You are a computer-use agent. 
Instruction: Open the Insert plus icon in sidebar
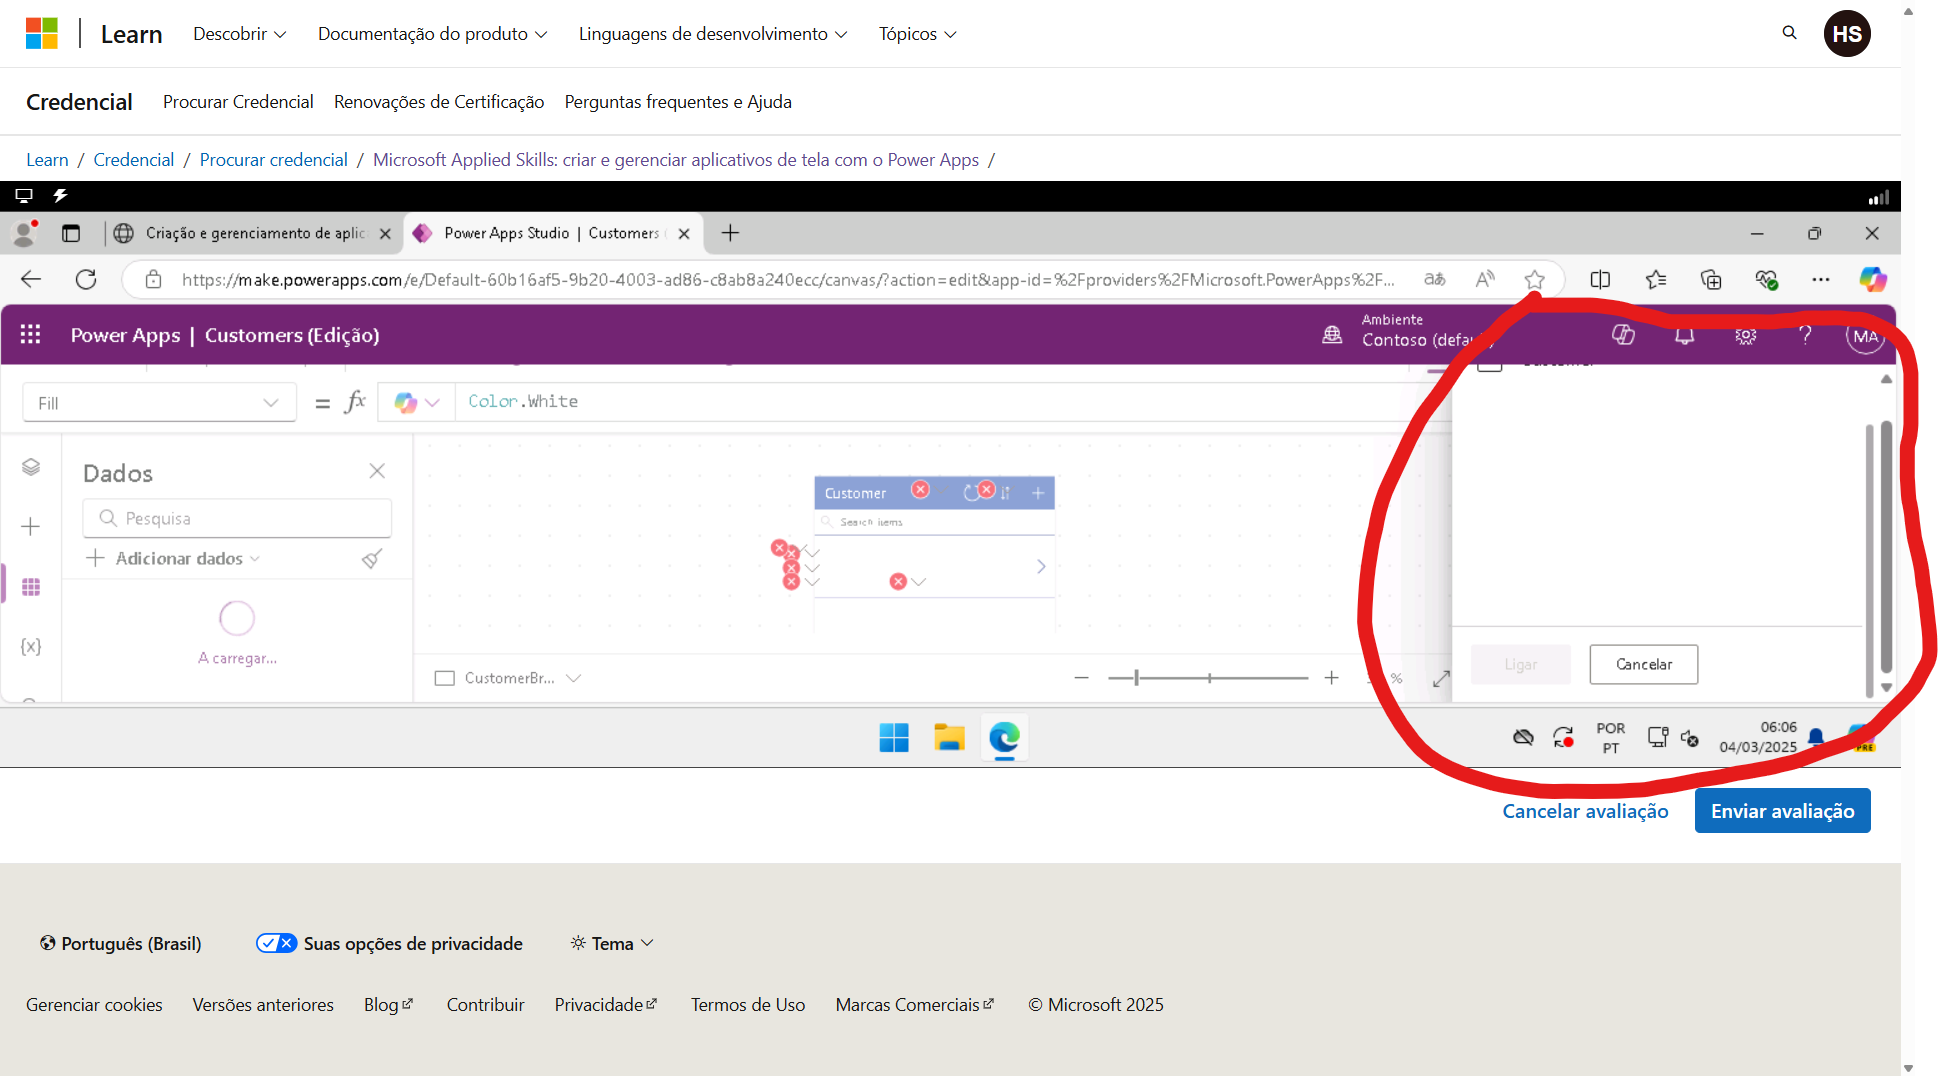click(x=31, y=527)
